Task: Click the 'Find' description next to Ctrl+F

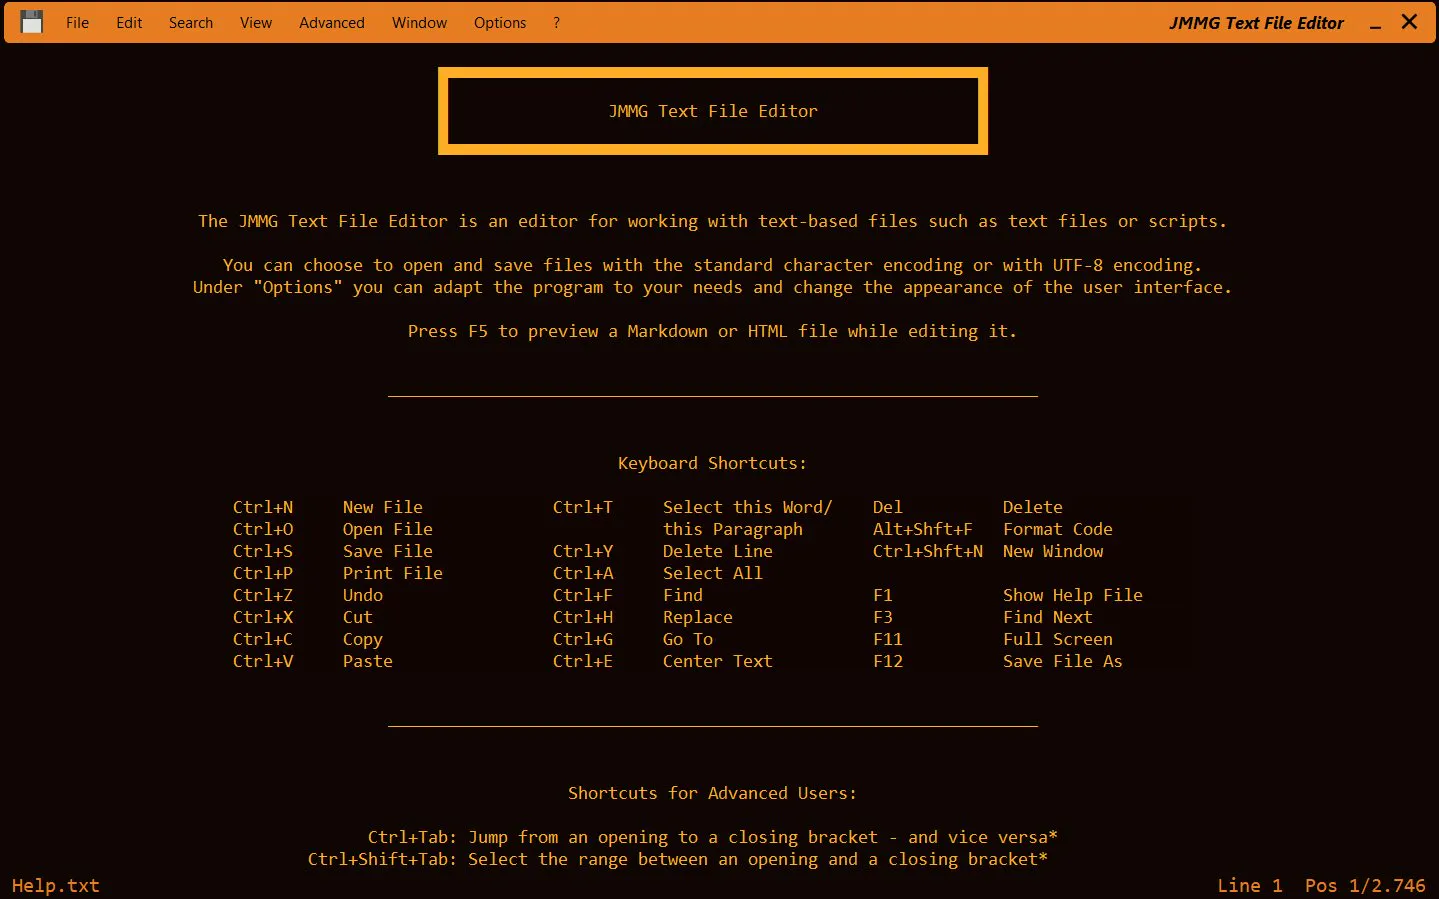Action: [x=683, y=595]
